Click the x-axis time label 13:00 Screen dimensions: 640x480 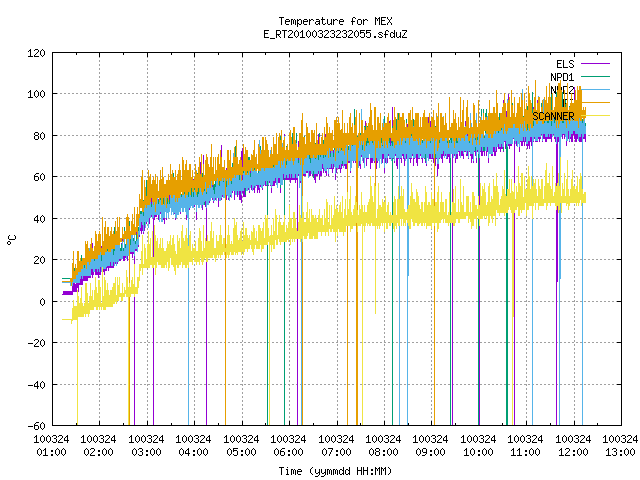click(x=620, y=452)
